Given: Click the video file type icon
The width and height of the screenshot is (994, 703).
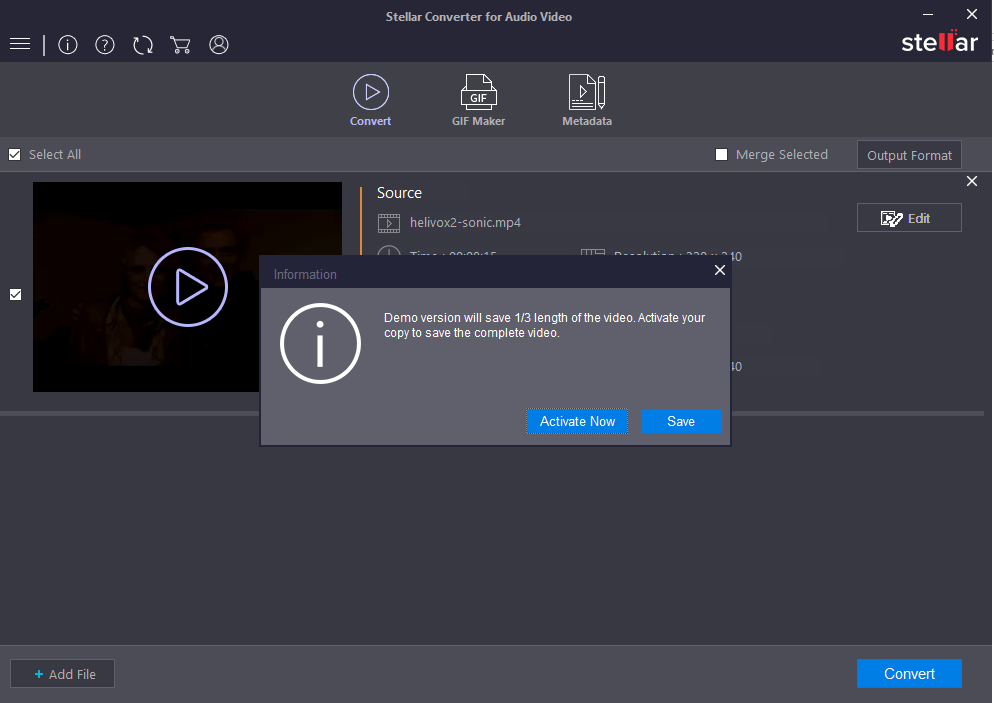Looking at the screenshot, I should (389, 223).
